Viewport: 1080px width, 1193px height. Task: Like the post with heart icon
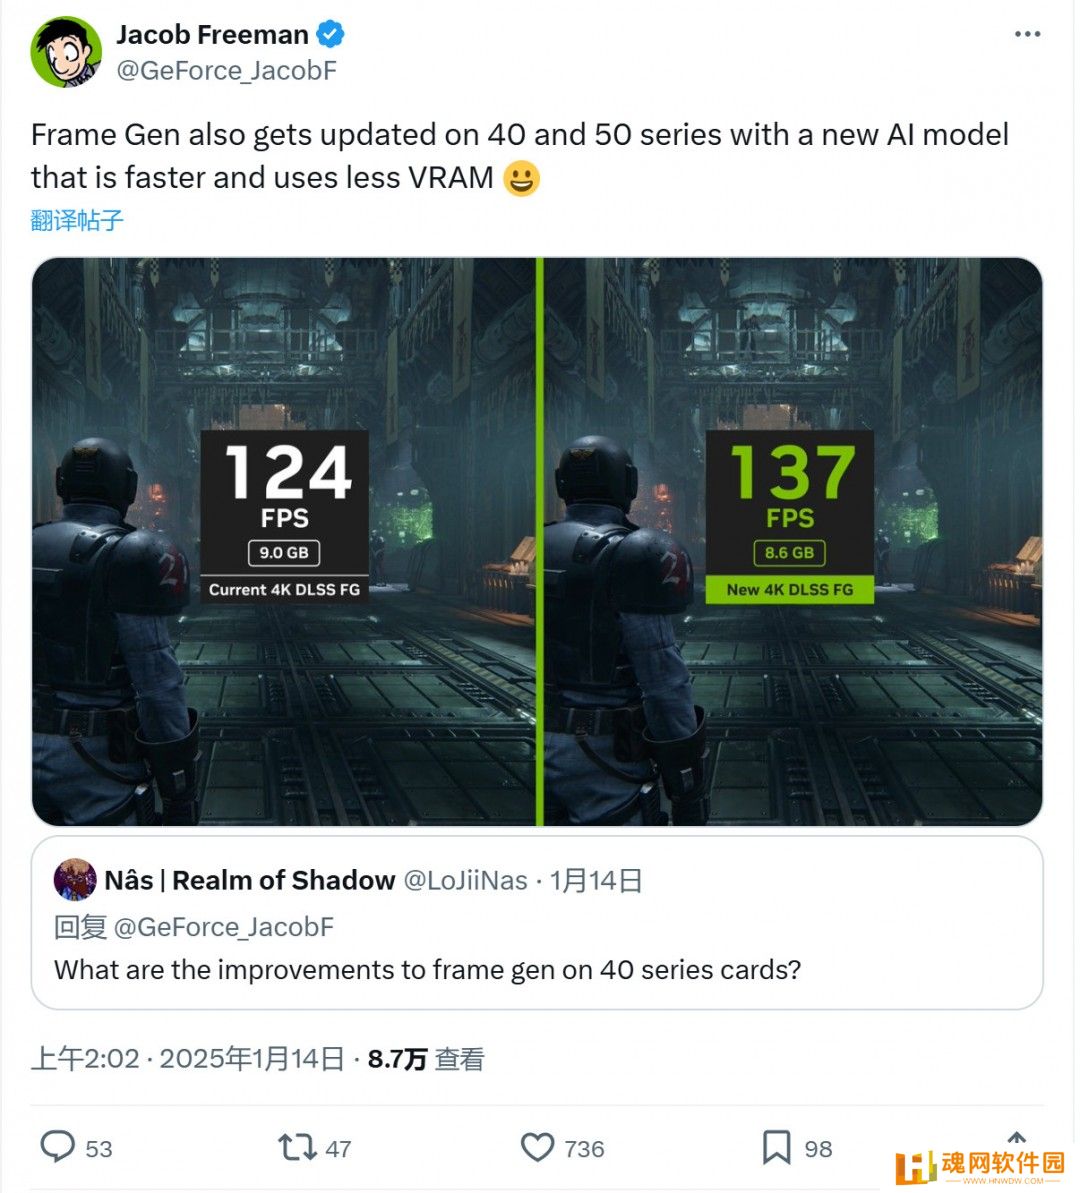click(537, 1147)
